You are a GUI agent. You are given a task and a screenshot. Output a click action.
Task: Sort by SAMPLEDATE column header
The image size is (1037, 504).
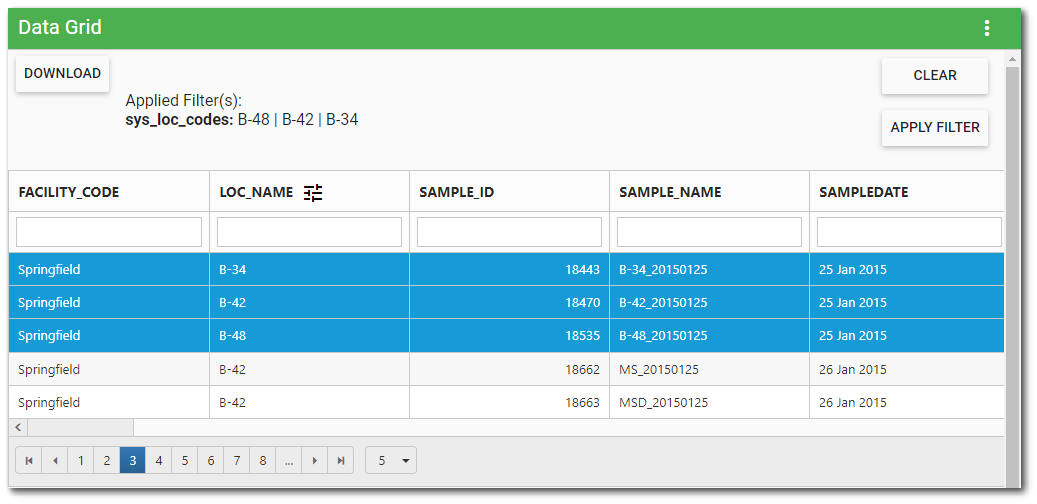[864, 192]
